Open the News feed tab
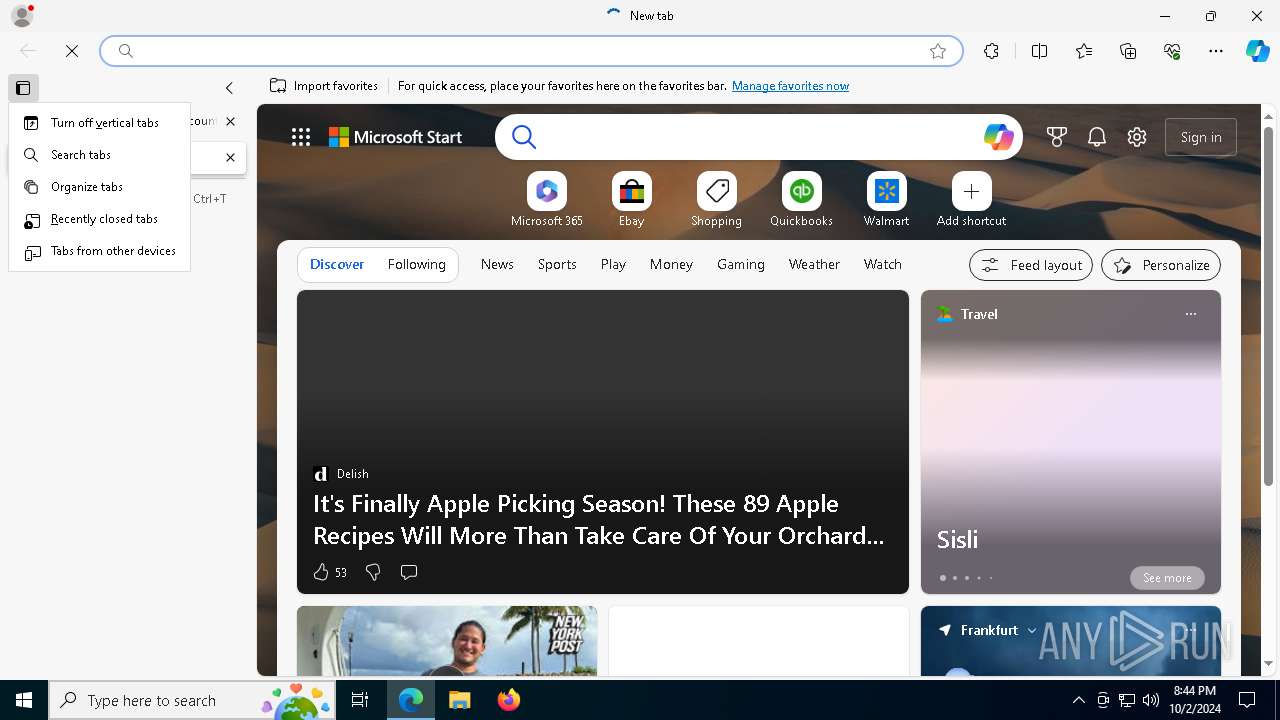Image resolution: width=1280 pixels, height=720 pixels. click(497, 265)
